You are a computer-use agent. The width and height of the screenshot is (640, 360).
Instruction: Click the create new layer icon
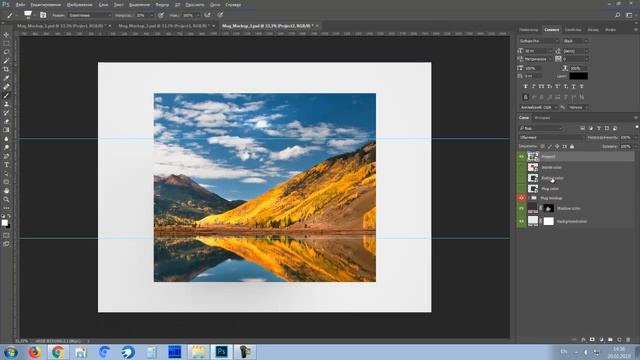pos(619,340)
